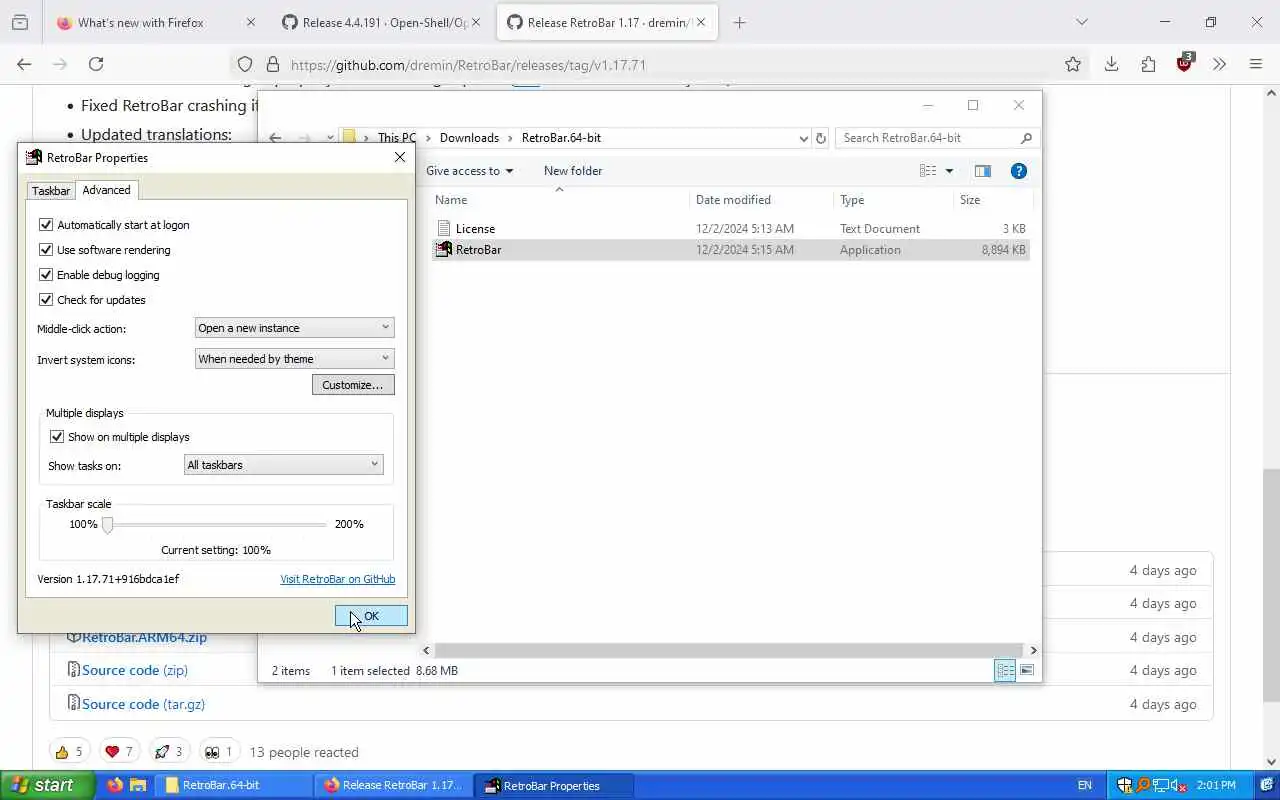
Task: Switch to RetroBar.64-bit taskbar button
Action: coord(234,785)
